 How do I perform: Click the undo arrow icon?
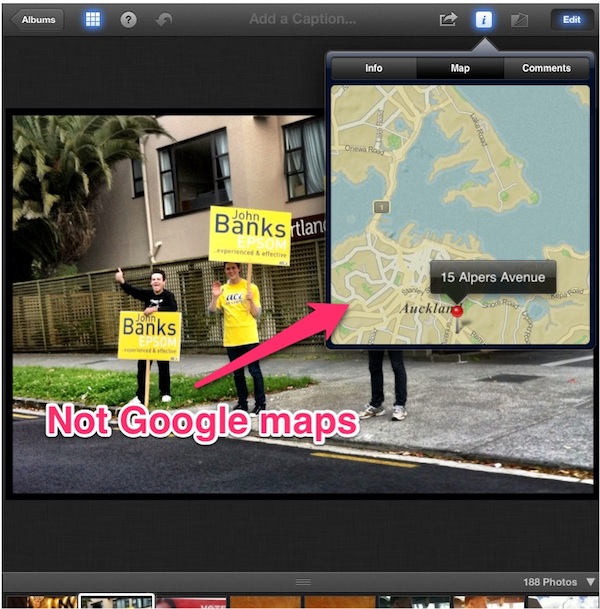[164, 19]
